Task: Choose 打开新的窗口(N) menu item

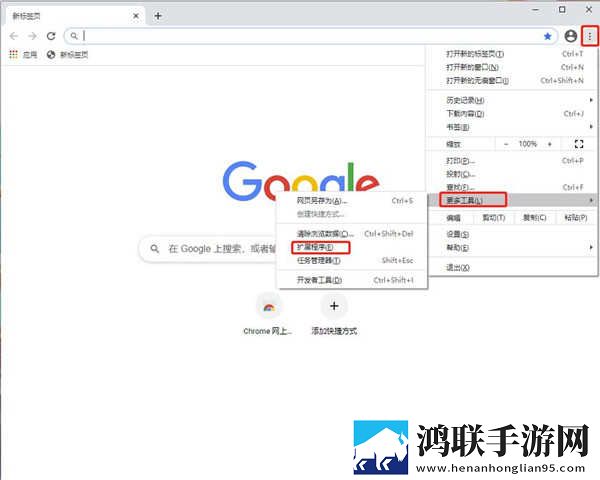Action: click(x=512, y=67)
